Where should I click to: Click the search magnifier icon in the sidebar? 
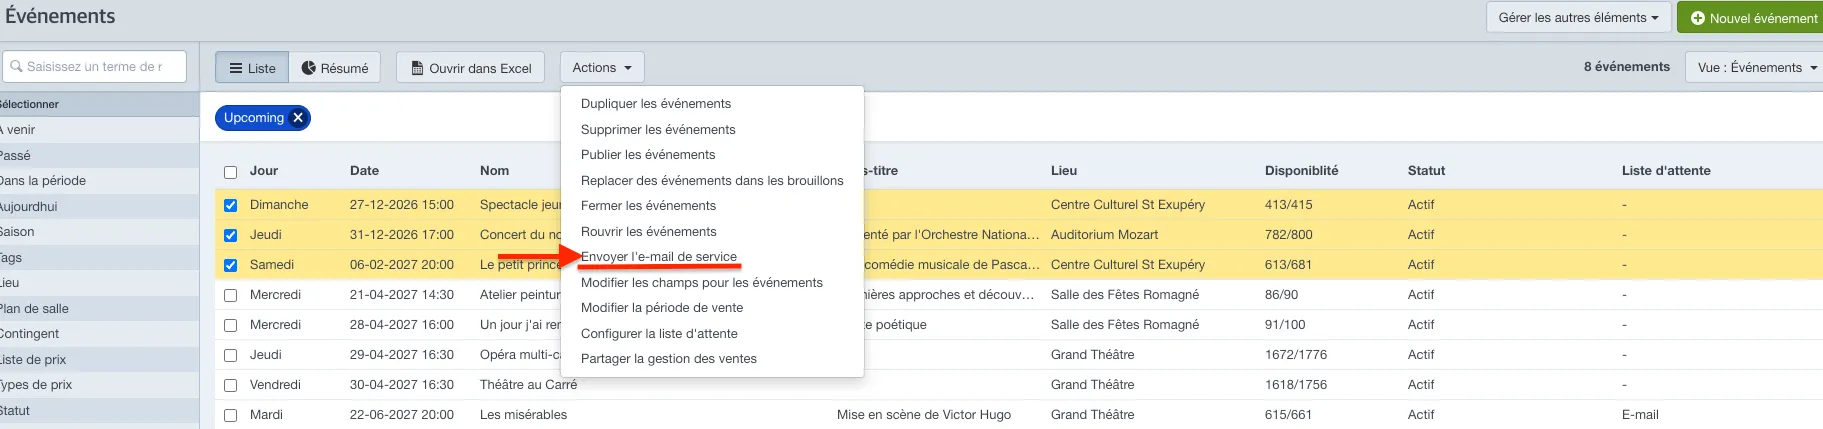[16, 67]
